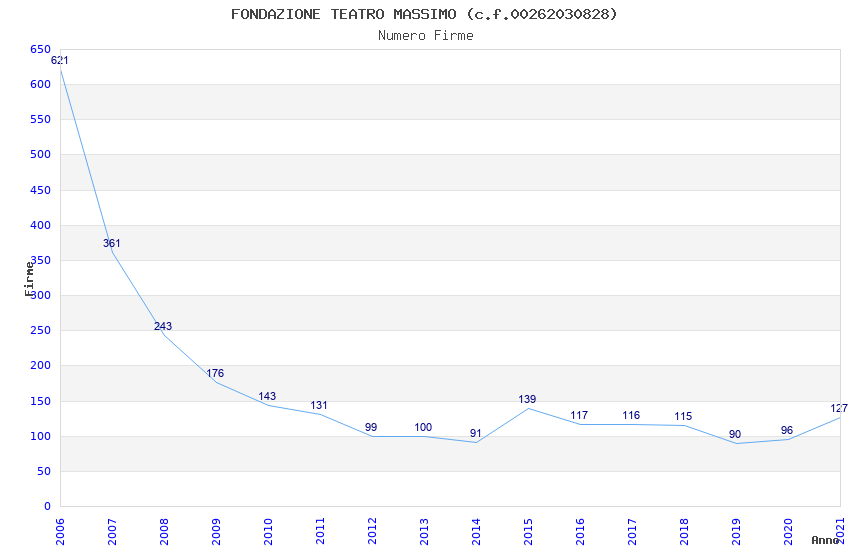The image size is (850, 550).
Task: Click the subtitle Numero Firme
Action: coord(426,36)
